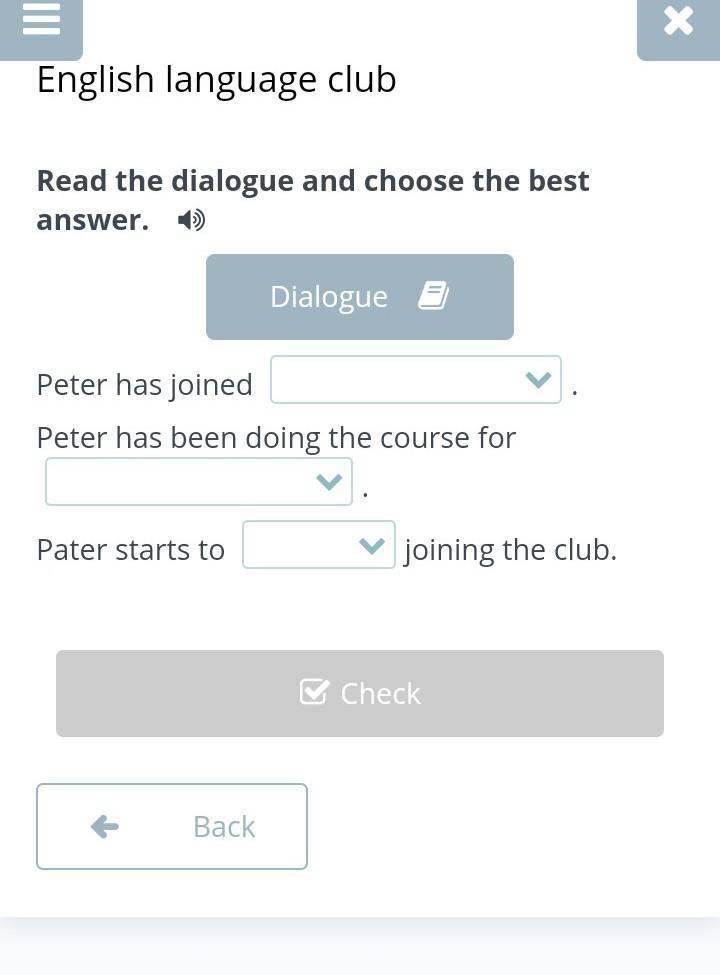Click the Check button

coord(360,693)
